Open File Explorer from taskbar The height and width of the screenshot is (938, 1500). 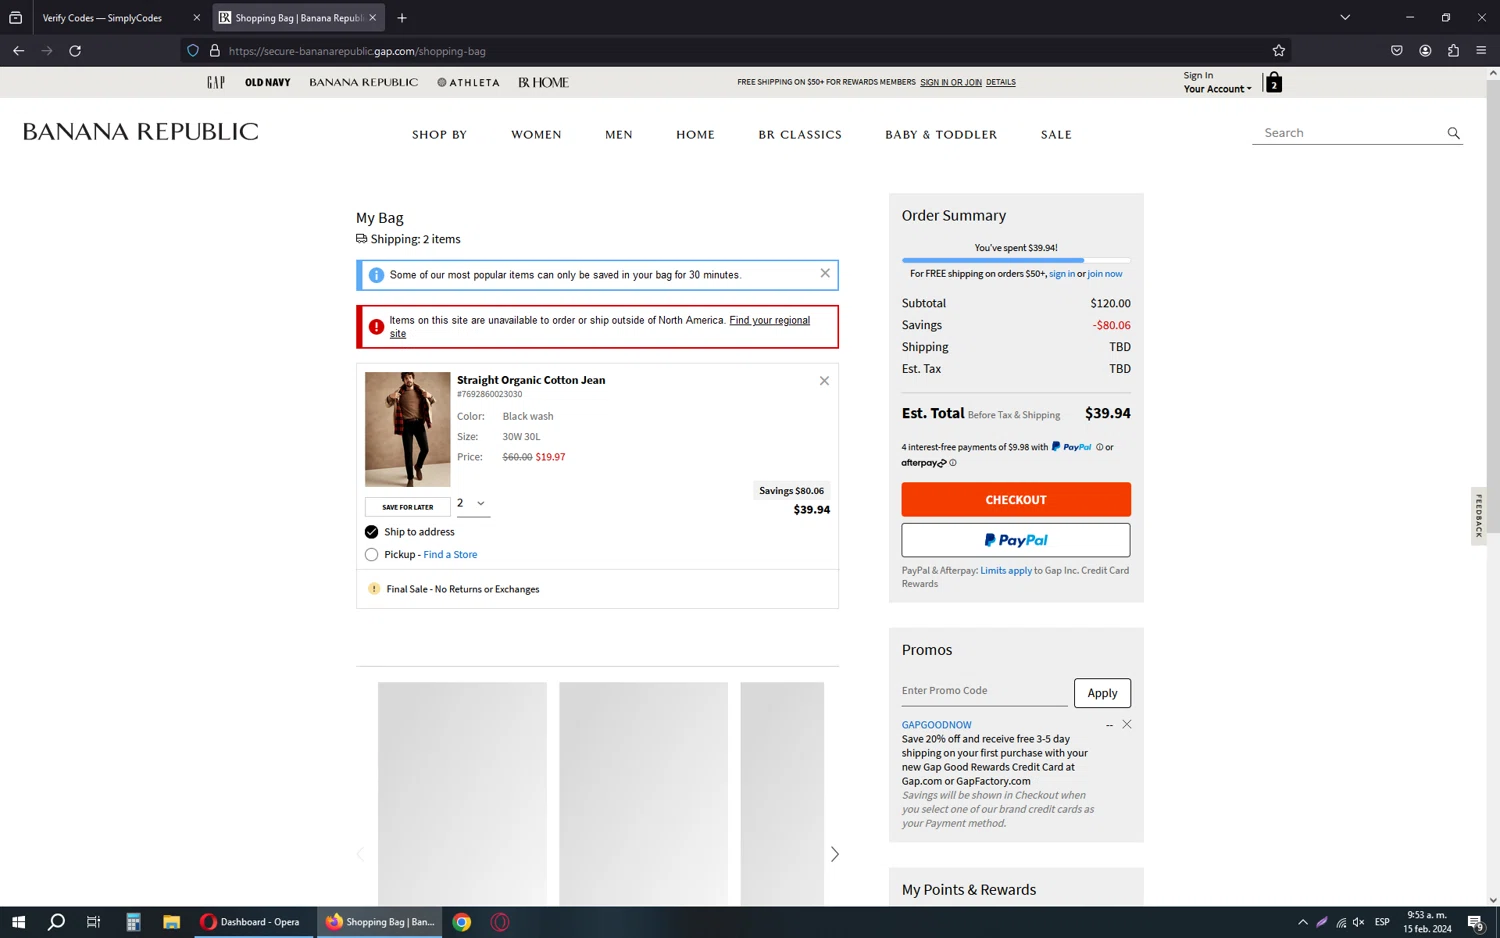(171, 922)
